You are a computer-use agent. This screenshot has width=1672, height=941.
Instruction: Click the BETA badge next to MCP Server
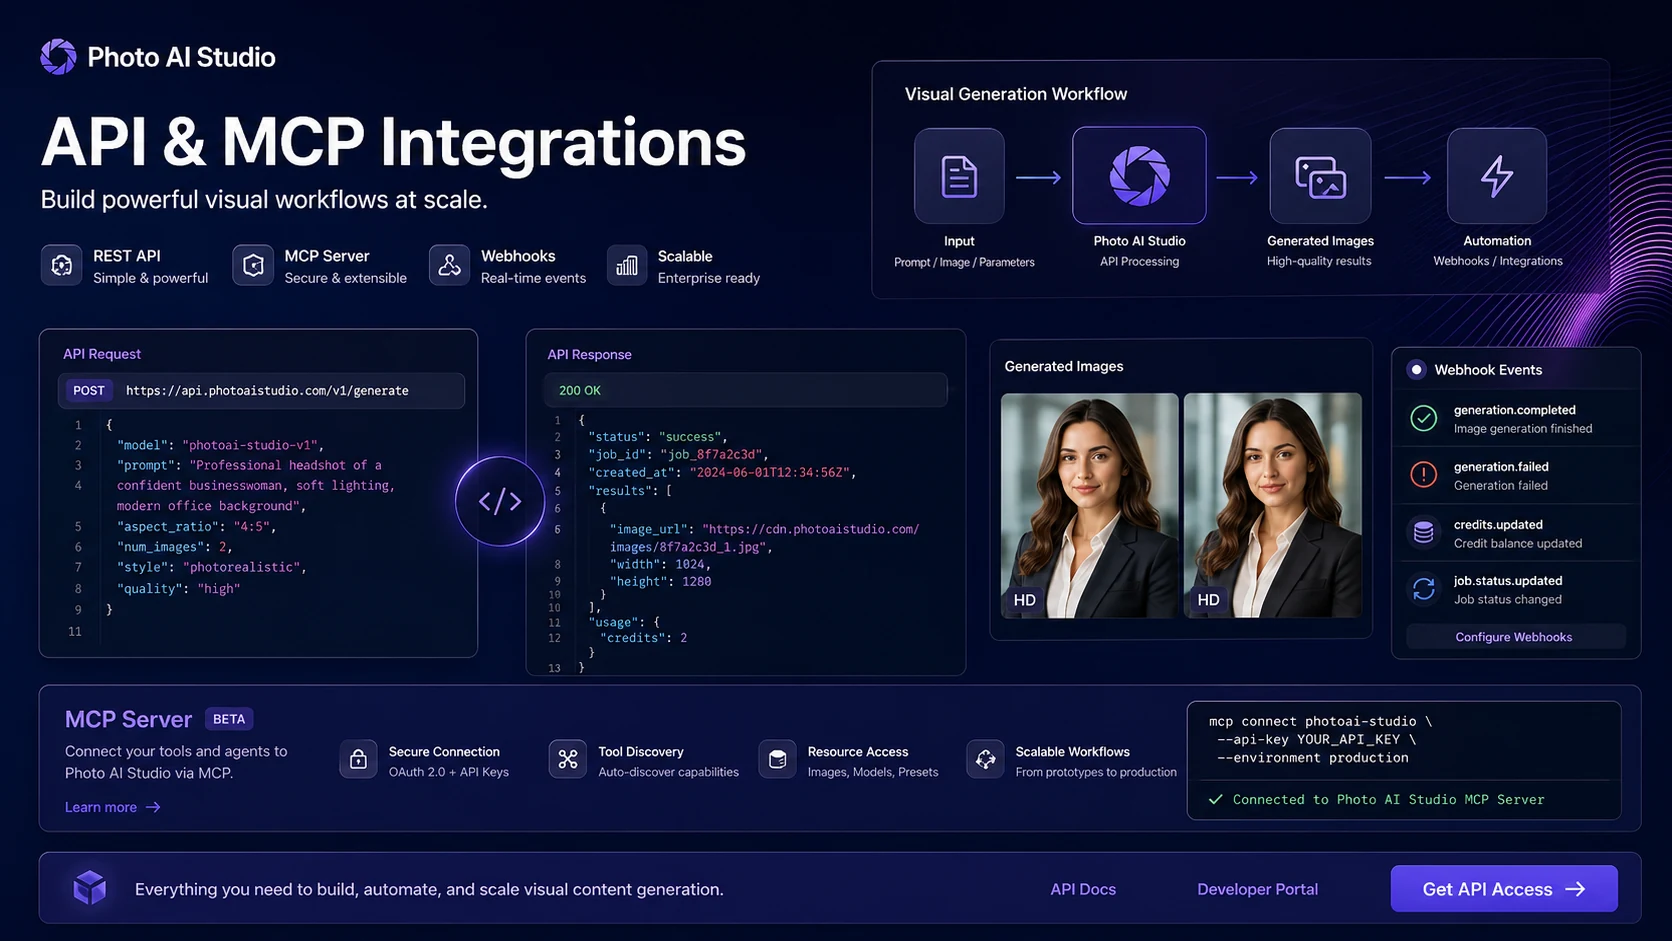click(229, 719)
